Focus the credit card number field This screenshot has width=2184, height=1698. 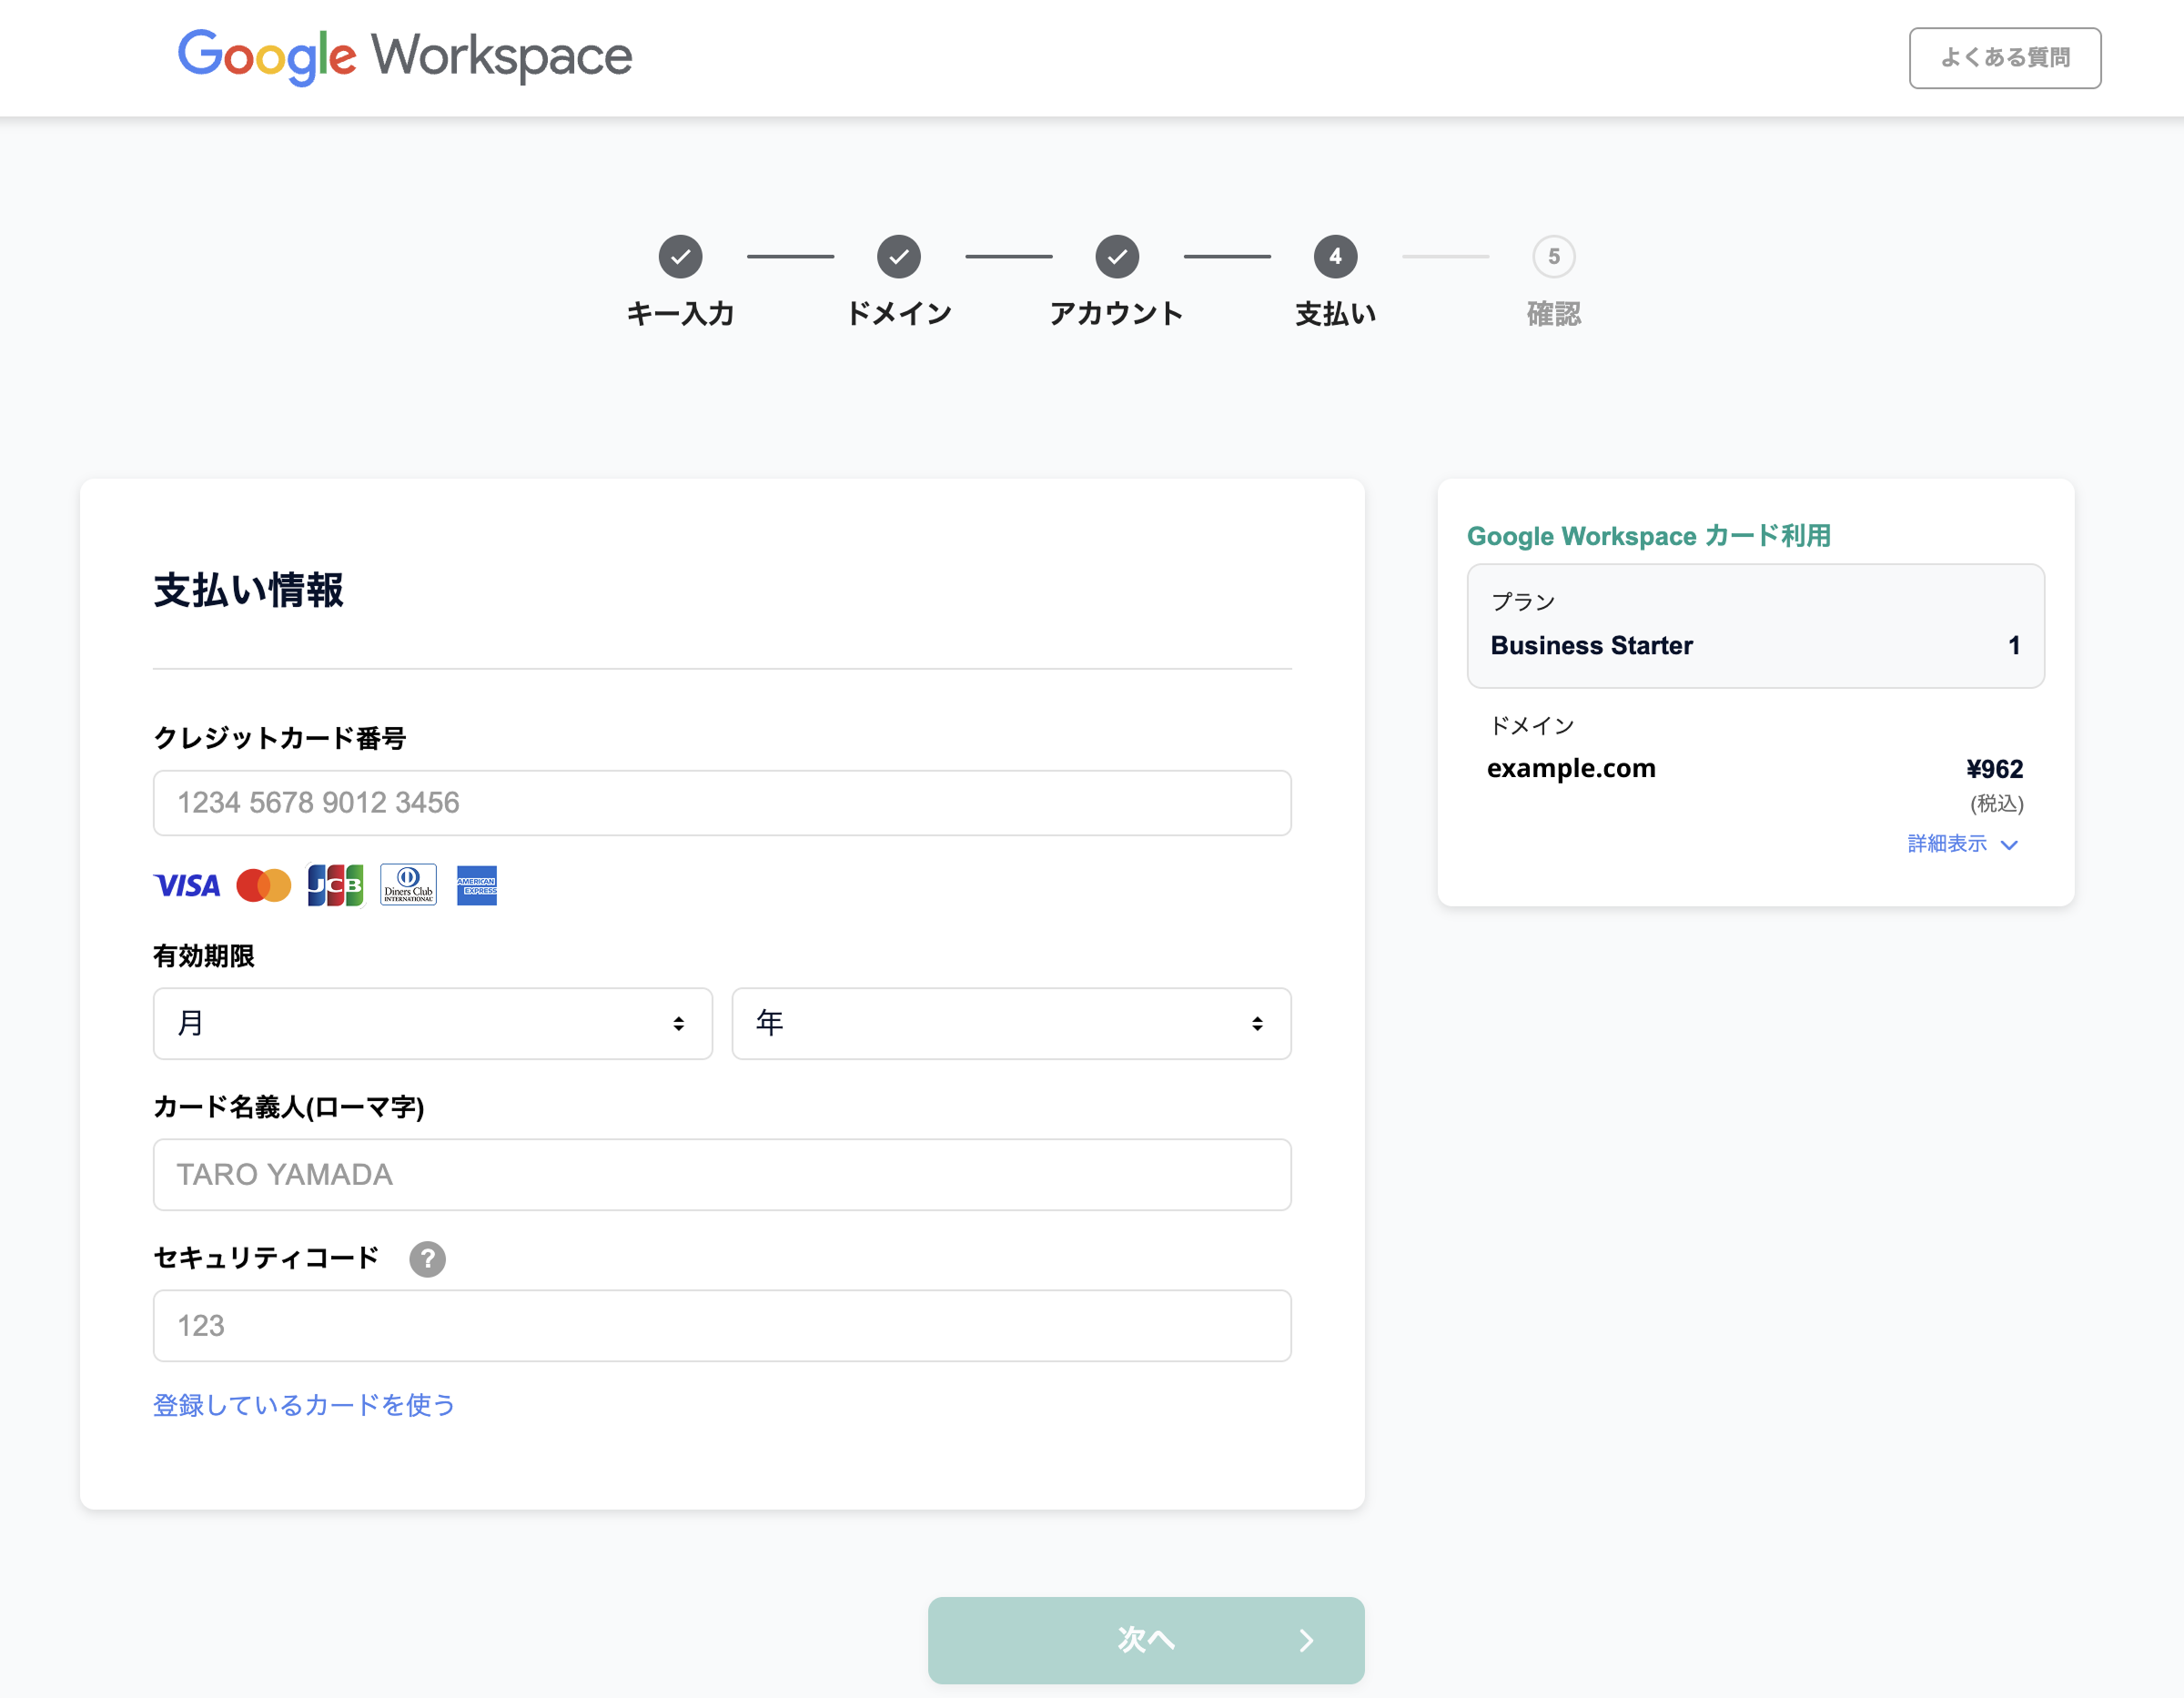coord(722,802)
